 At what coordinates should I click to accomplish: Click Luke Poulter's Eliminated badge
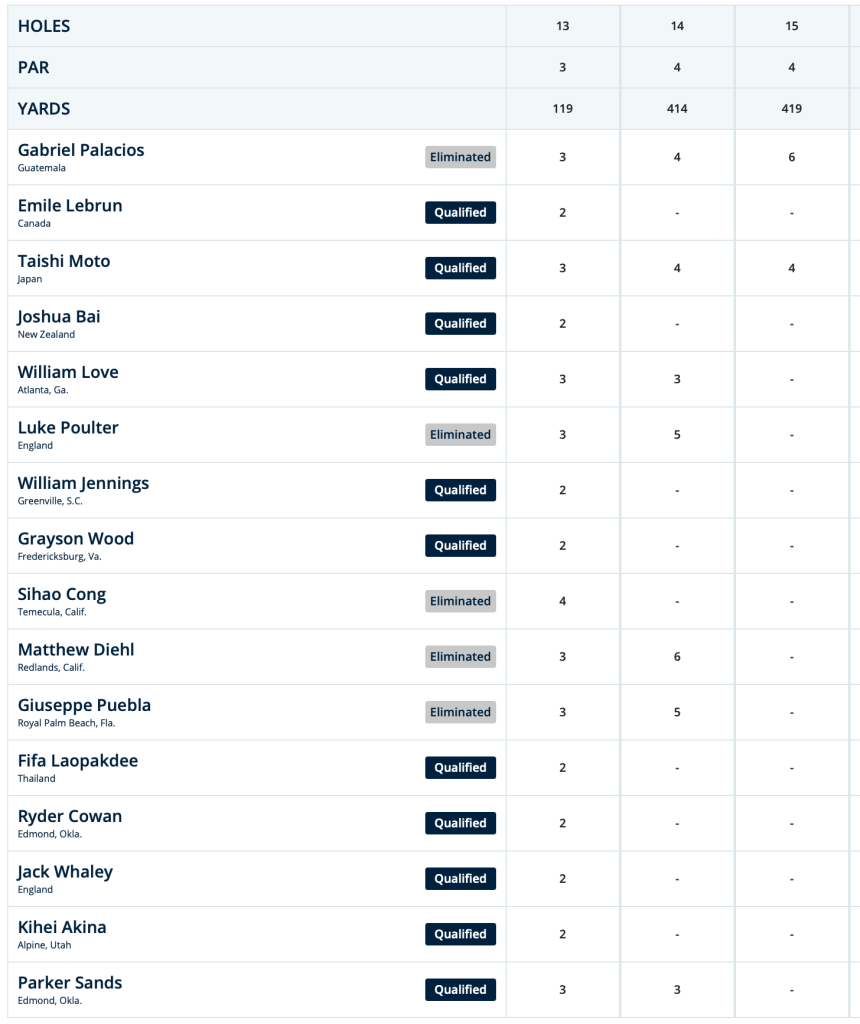pos(460,434)
